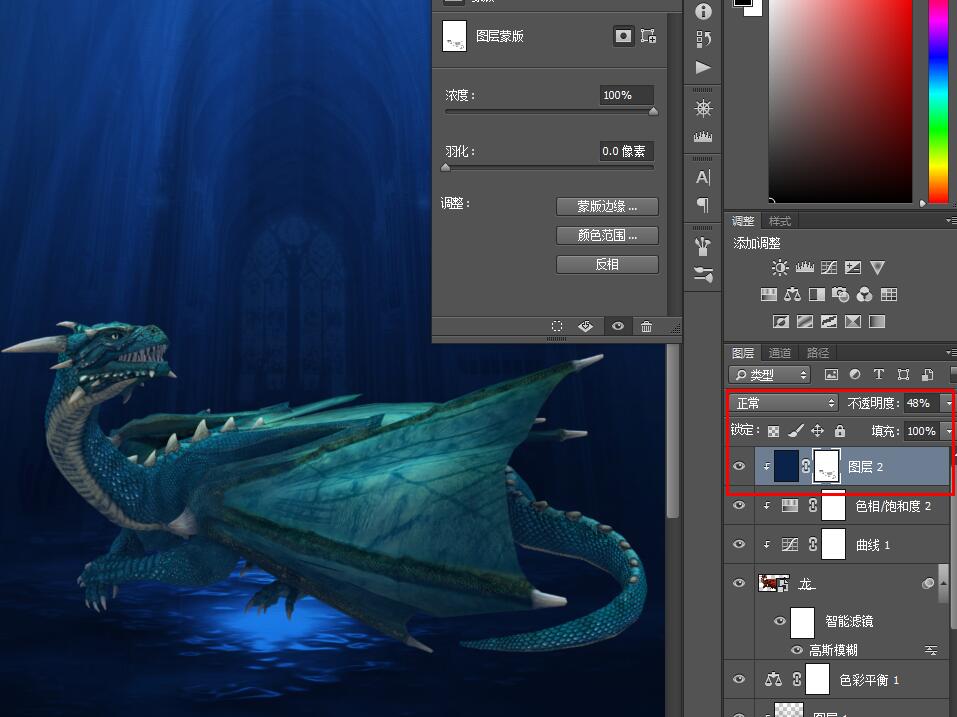This screenshot has width=957, height=717.
Task: Toggle 高斯模糊 filter visibility eye
Action: pos(796,650)
